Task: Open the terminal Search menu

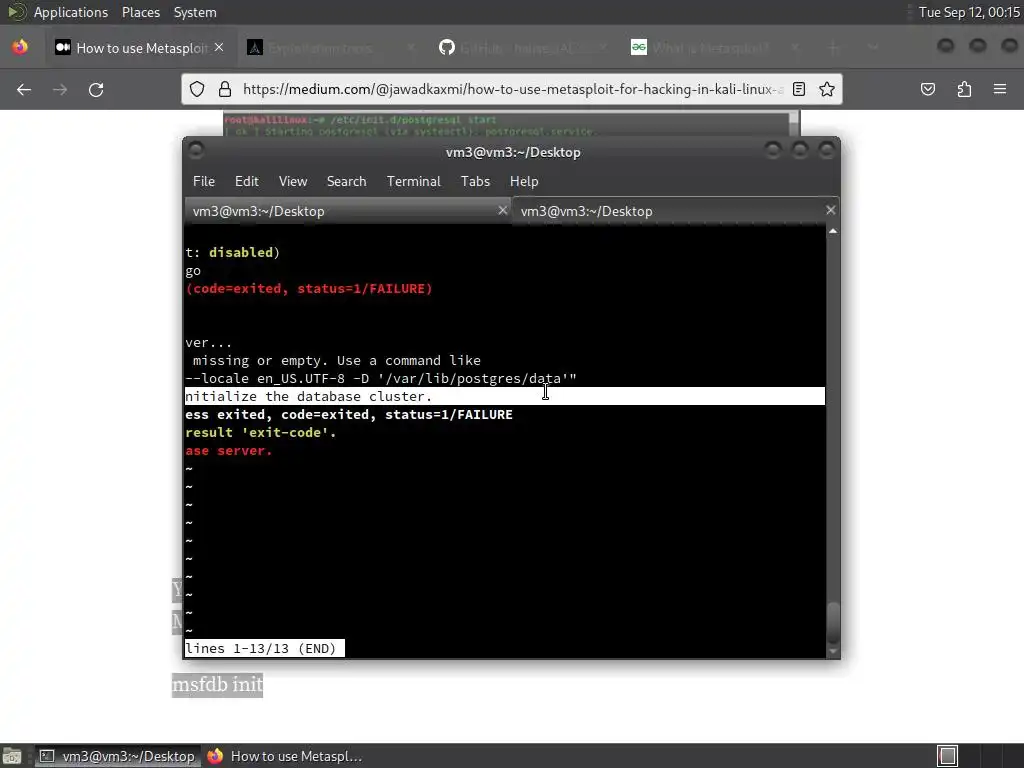Action: pos(346,182)
